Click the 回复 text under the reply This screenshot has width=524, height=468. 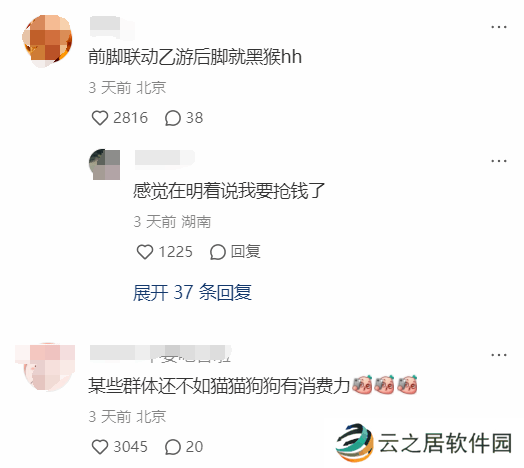click(245, 251)
